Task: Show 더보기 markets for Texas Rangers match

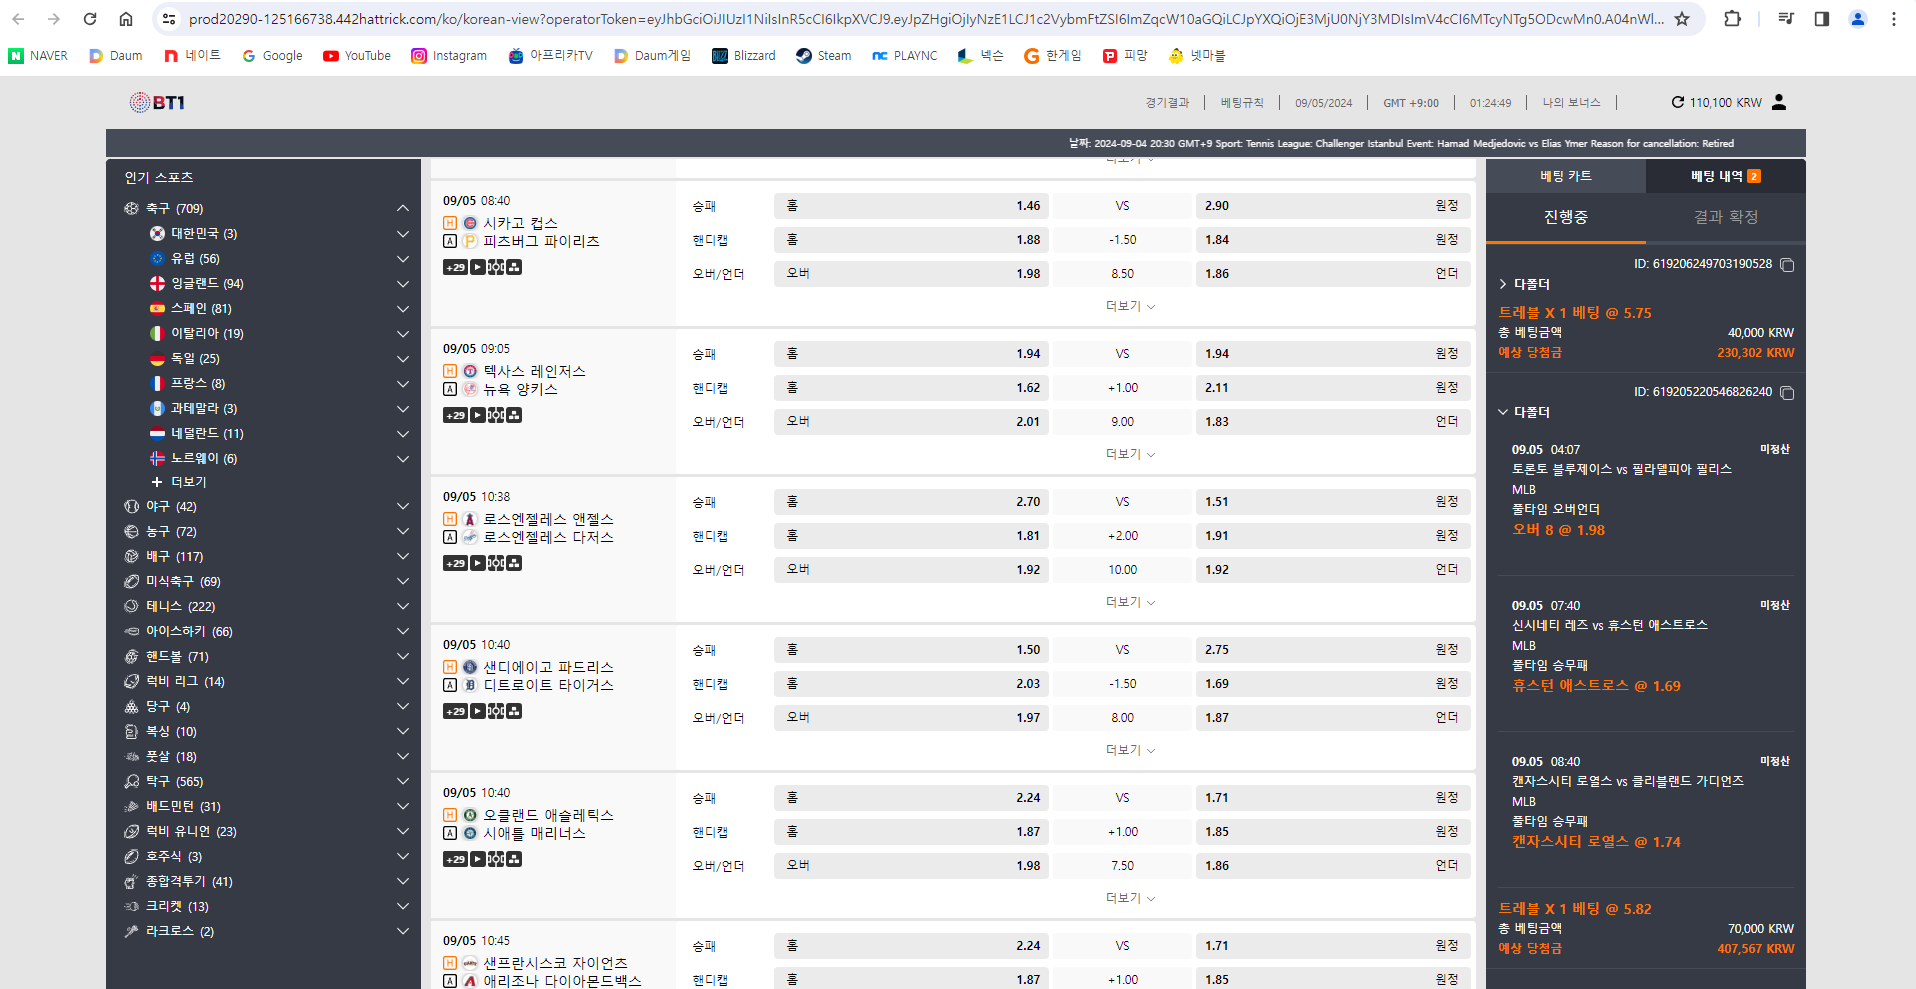Action: (x=1130, y=455)
